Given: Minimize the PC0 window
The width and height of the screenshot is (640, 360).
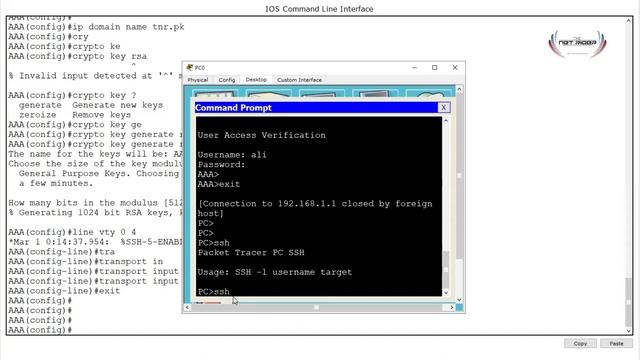Looking at the screenshot, I should pos(414,67).
